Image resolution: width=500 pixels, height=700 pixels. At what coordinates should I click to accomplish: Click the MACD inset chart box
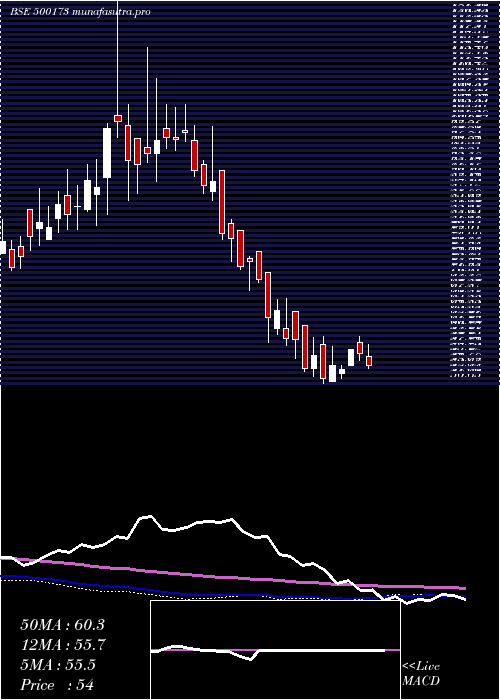(275, 650)
